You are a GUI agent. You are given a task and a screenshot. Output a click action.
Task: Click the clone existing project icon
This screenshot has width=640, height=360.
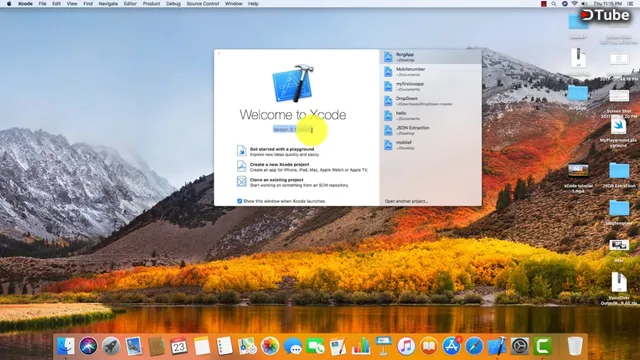click(x=242, y=181)
